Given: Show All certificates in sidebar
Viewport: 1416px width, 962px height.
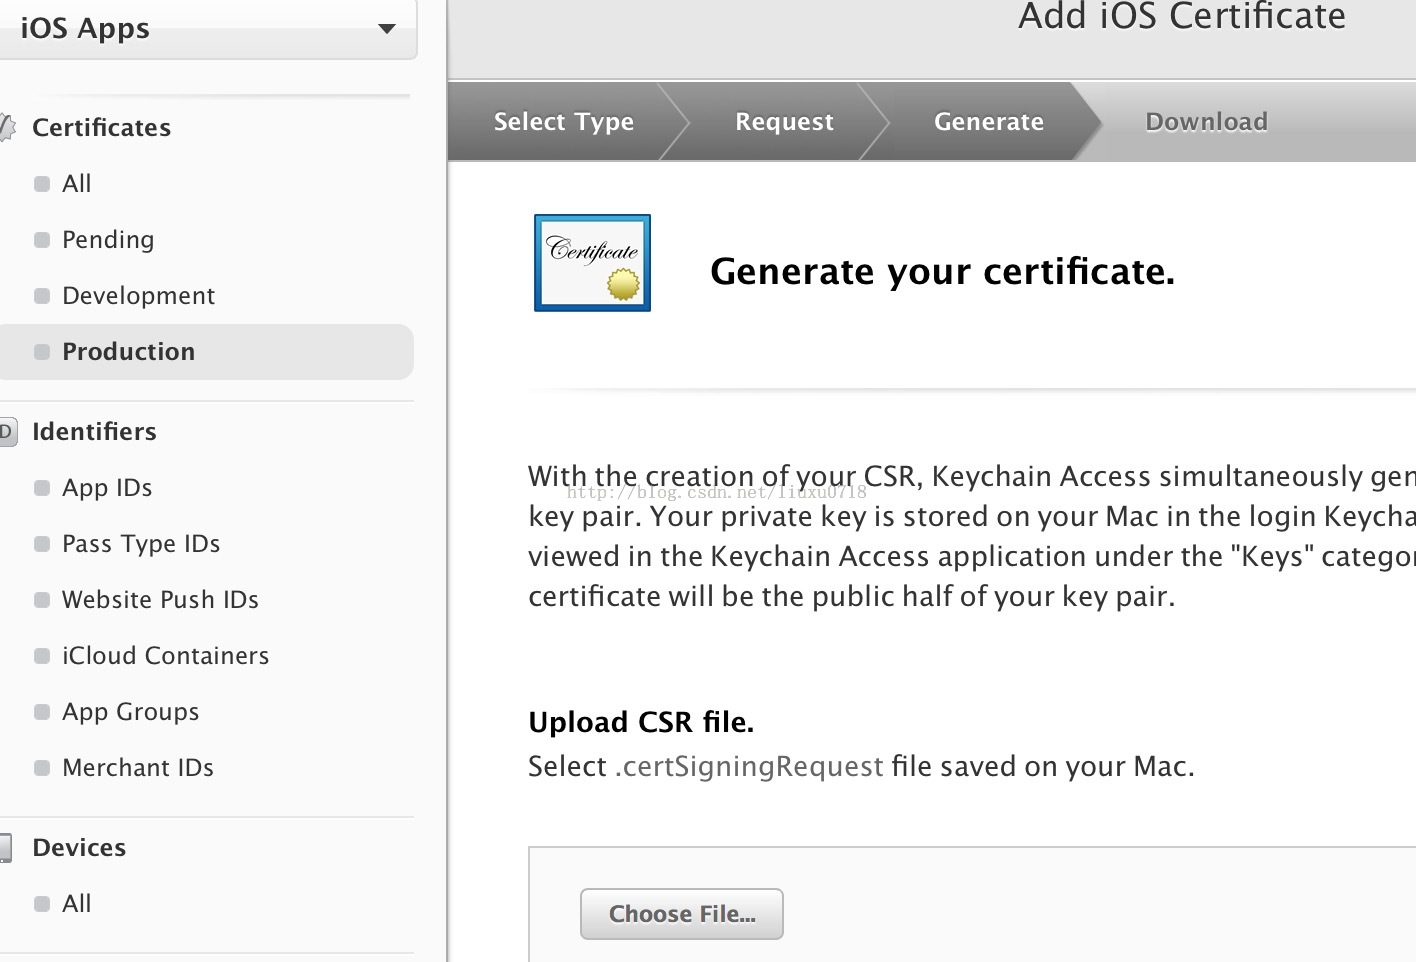Looking at the screenshot, I should tap(76, 184).
